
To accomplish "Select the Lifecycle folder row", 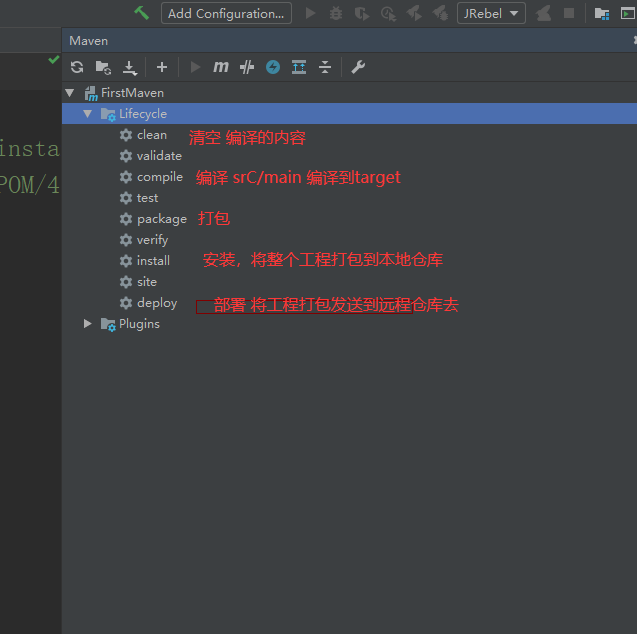I will 349,114.
